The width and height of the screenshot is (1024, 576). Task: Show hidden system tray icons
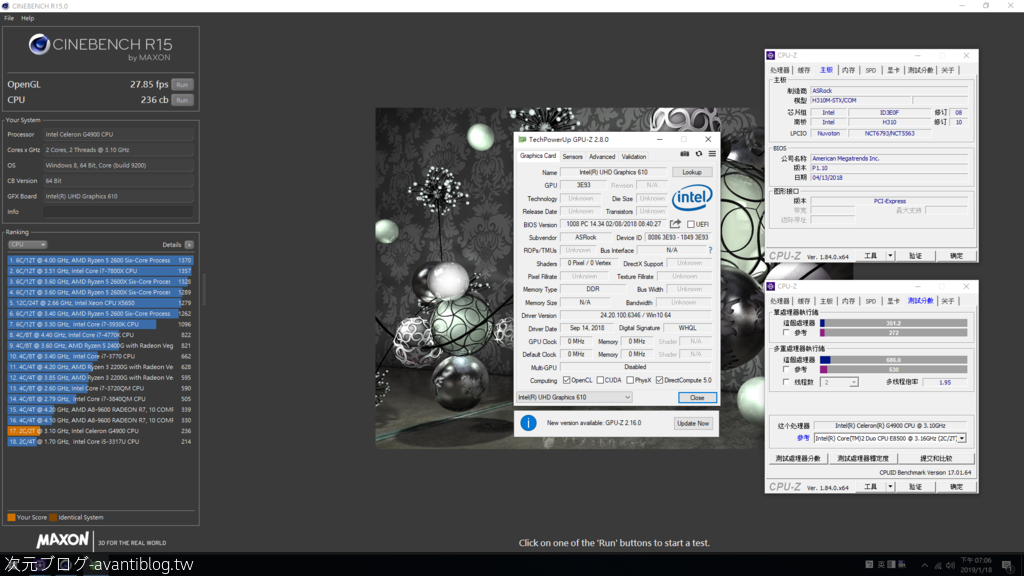924,565
